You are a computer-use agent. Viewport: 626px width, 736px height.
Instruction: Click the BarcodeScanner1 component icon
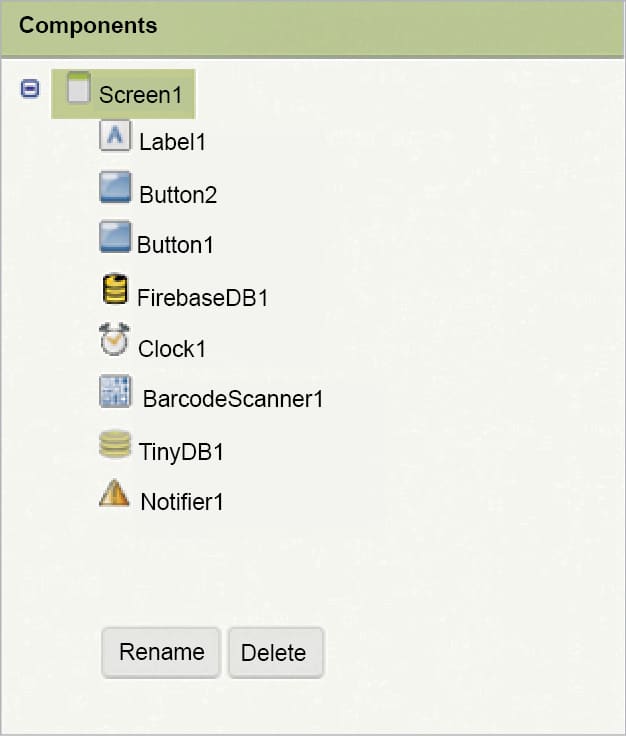coord(115,392)
